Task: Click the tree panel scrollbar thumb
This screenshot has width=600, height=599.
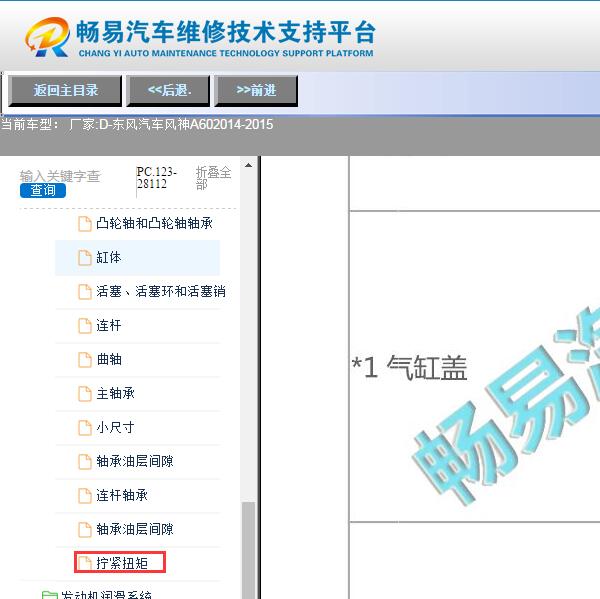Action: (x=249, y=550)
